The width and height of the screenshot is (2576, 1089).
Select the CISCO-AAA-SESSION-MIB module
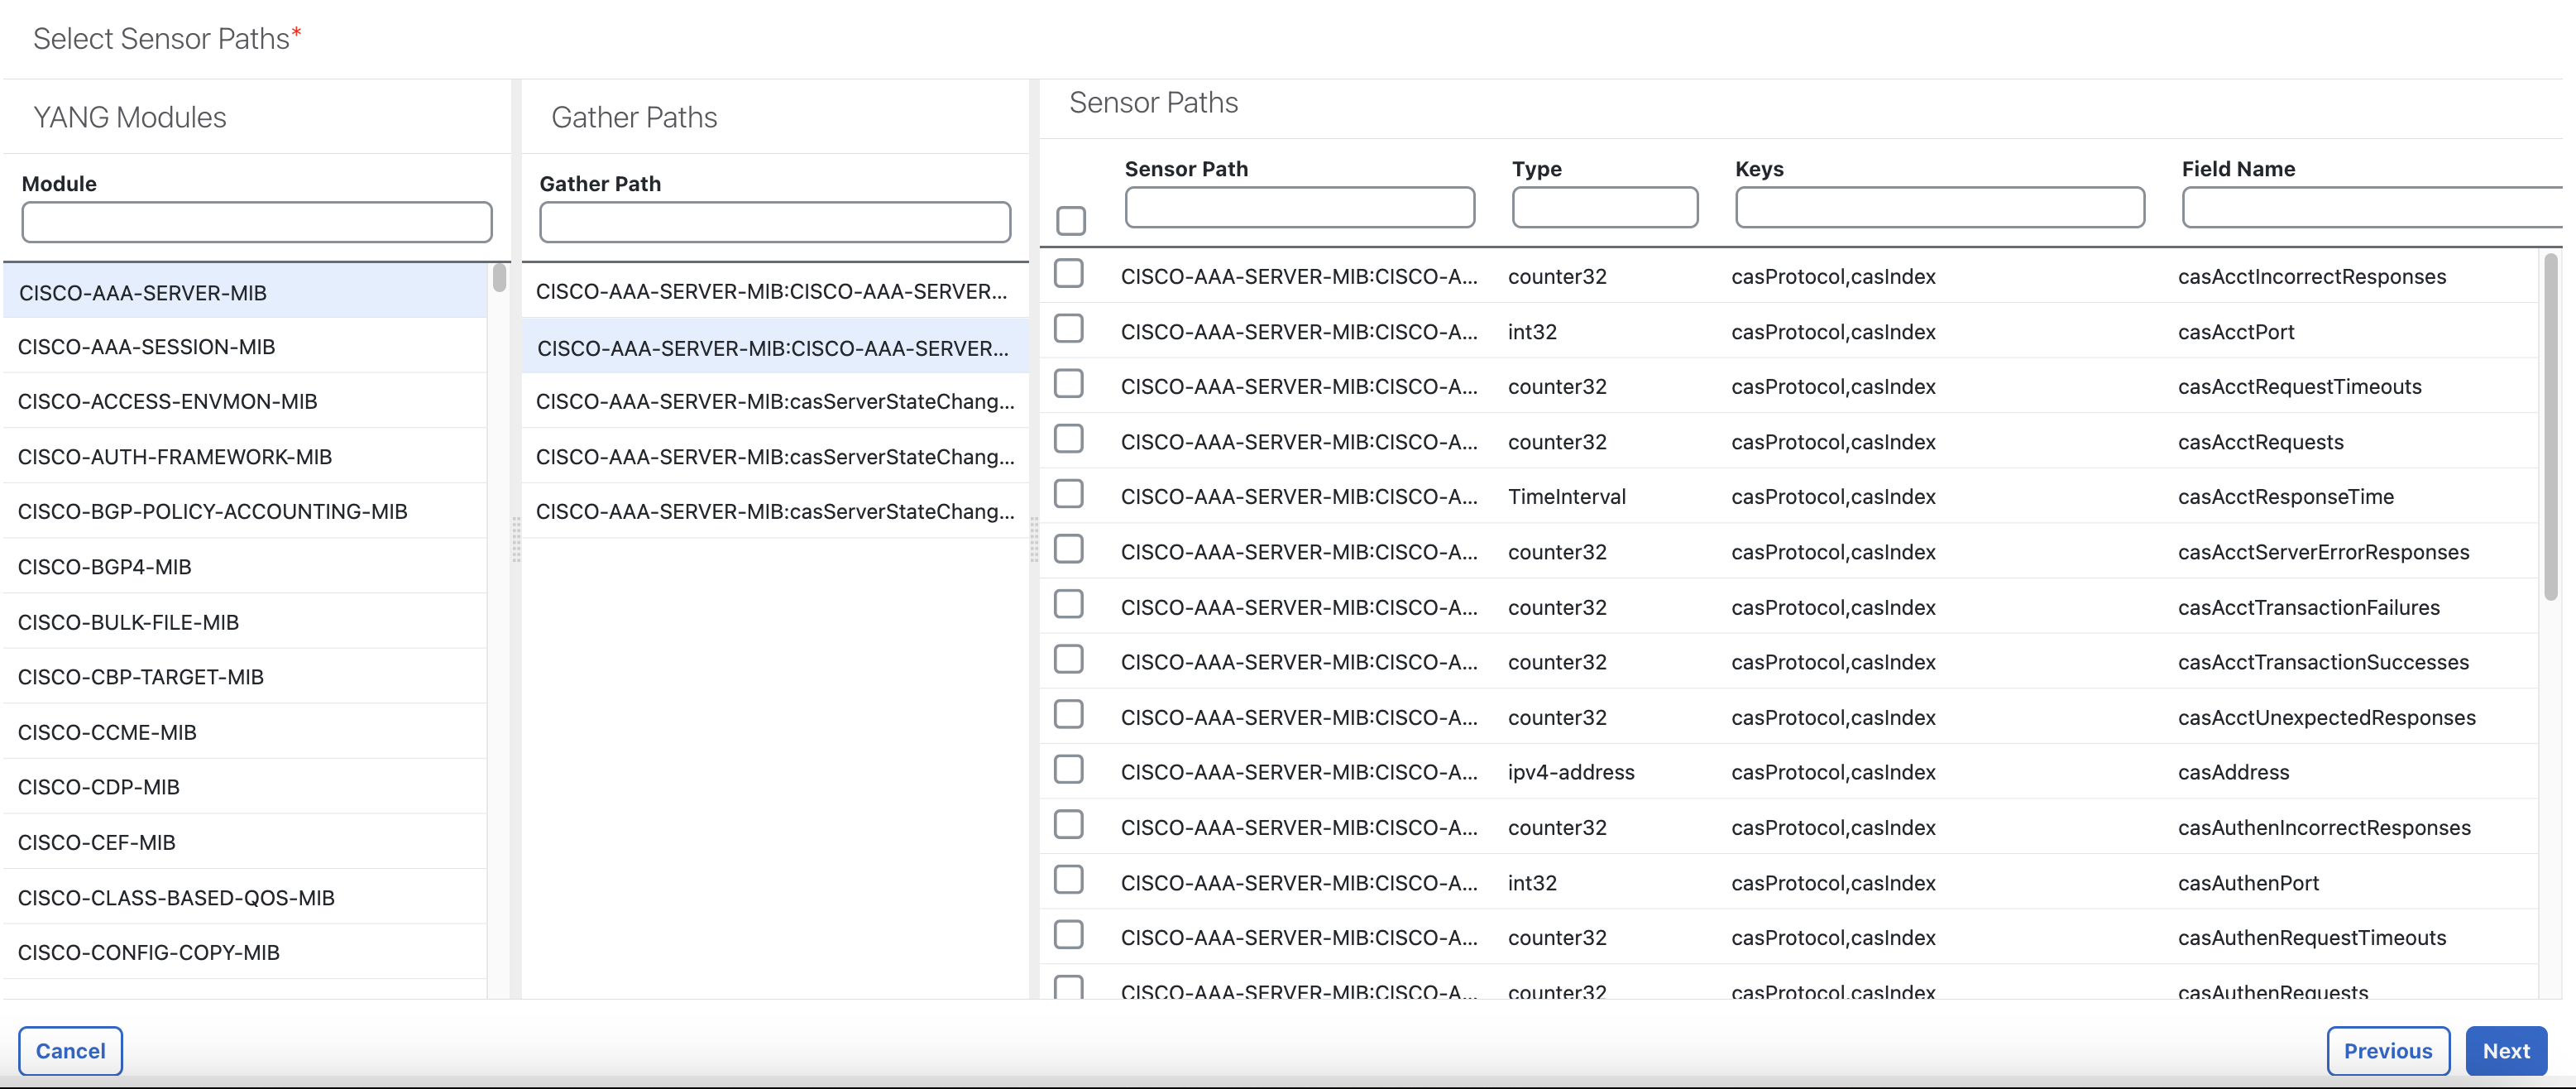(245, 347)
